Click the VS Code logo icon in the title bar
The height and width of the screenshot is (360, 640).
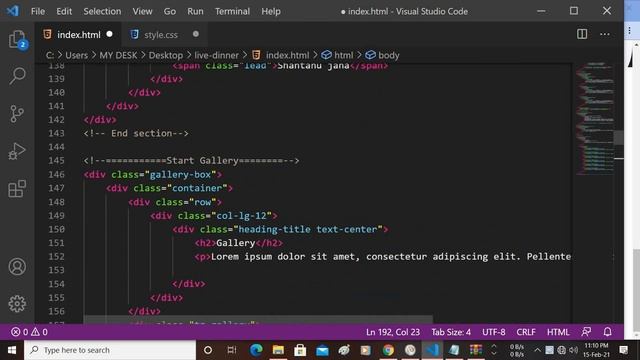(12, 11)
